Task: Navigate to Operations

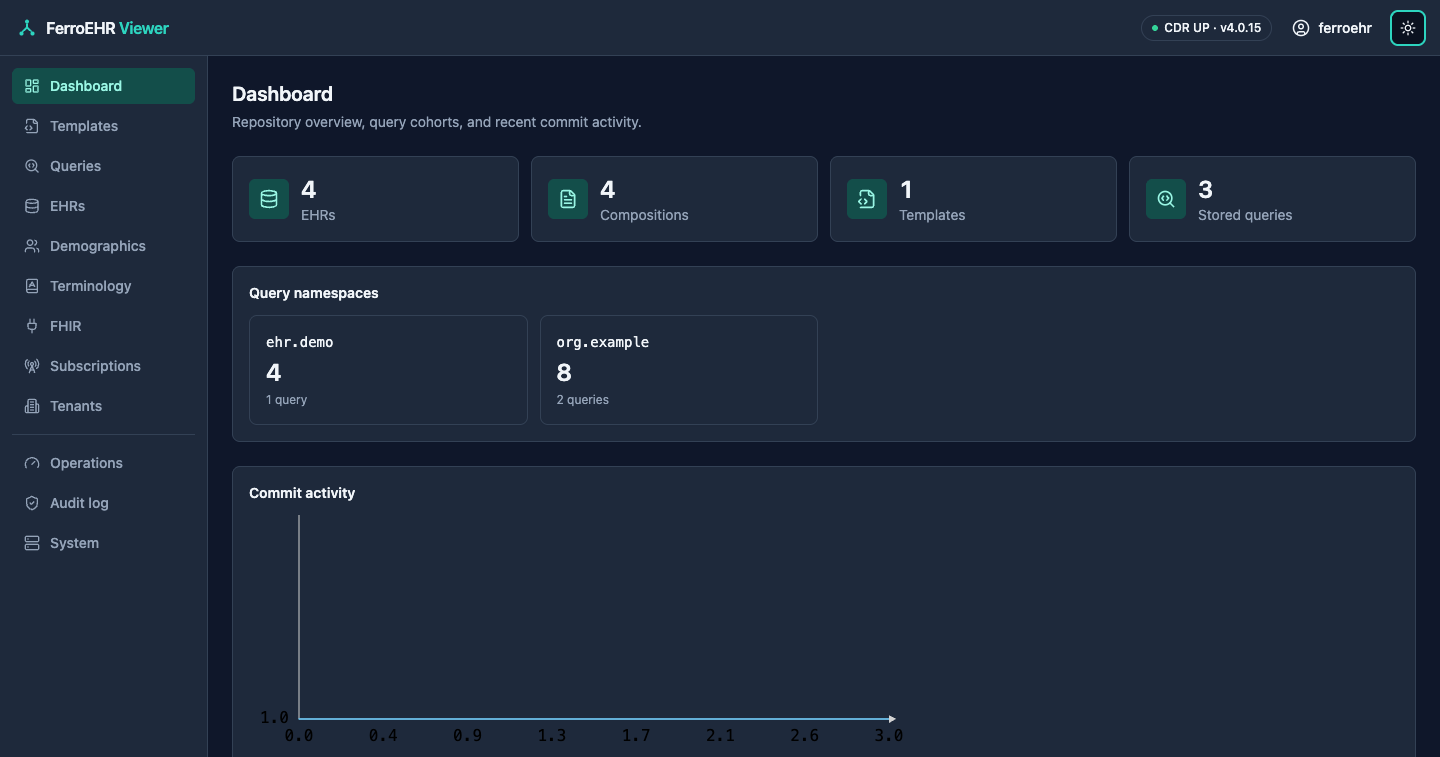Action: tap(103, 463)
